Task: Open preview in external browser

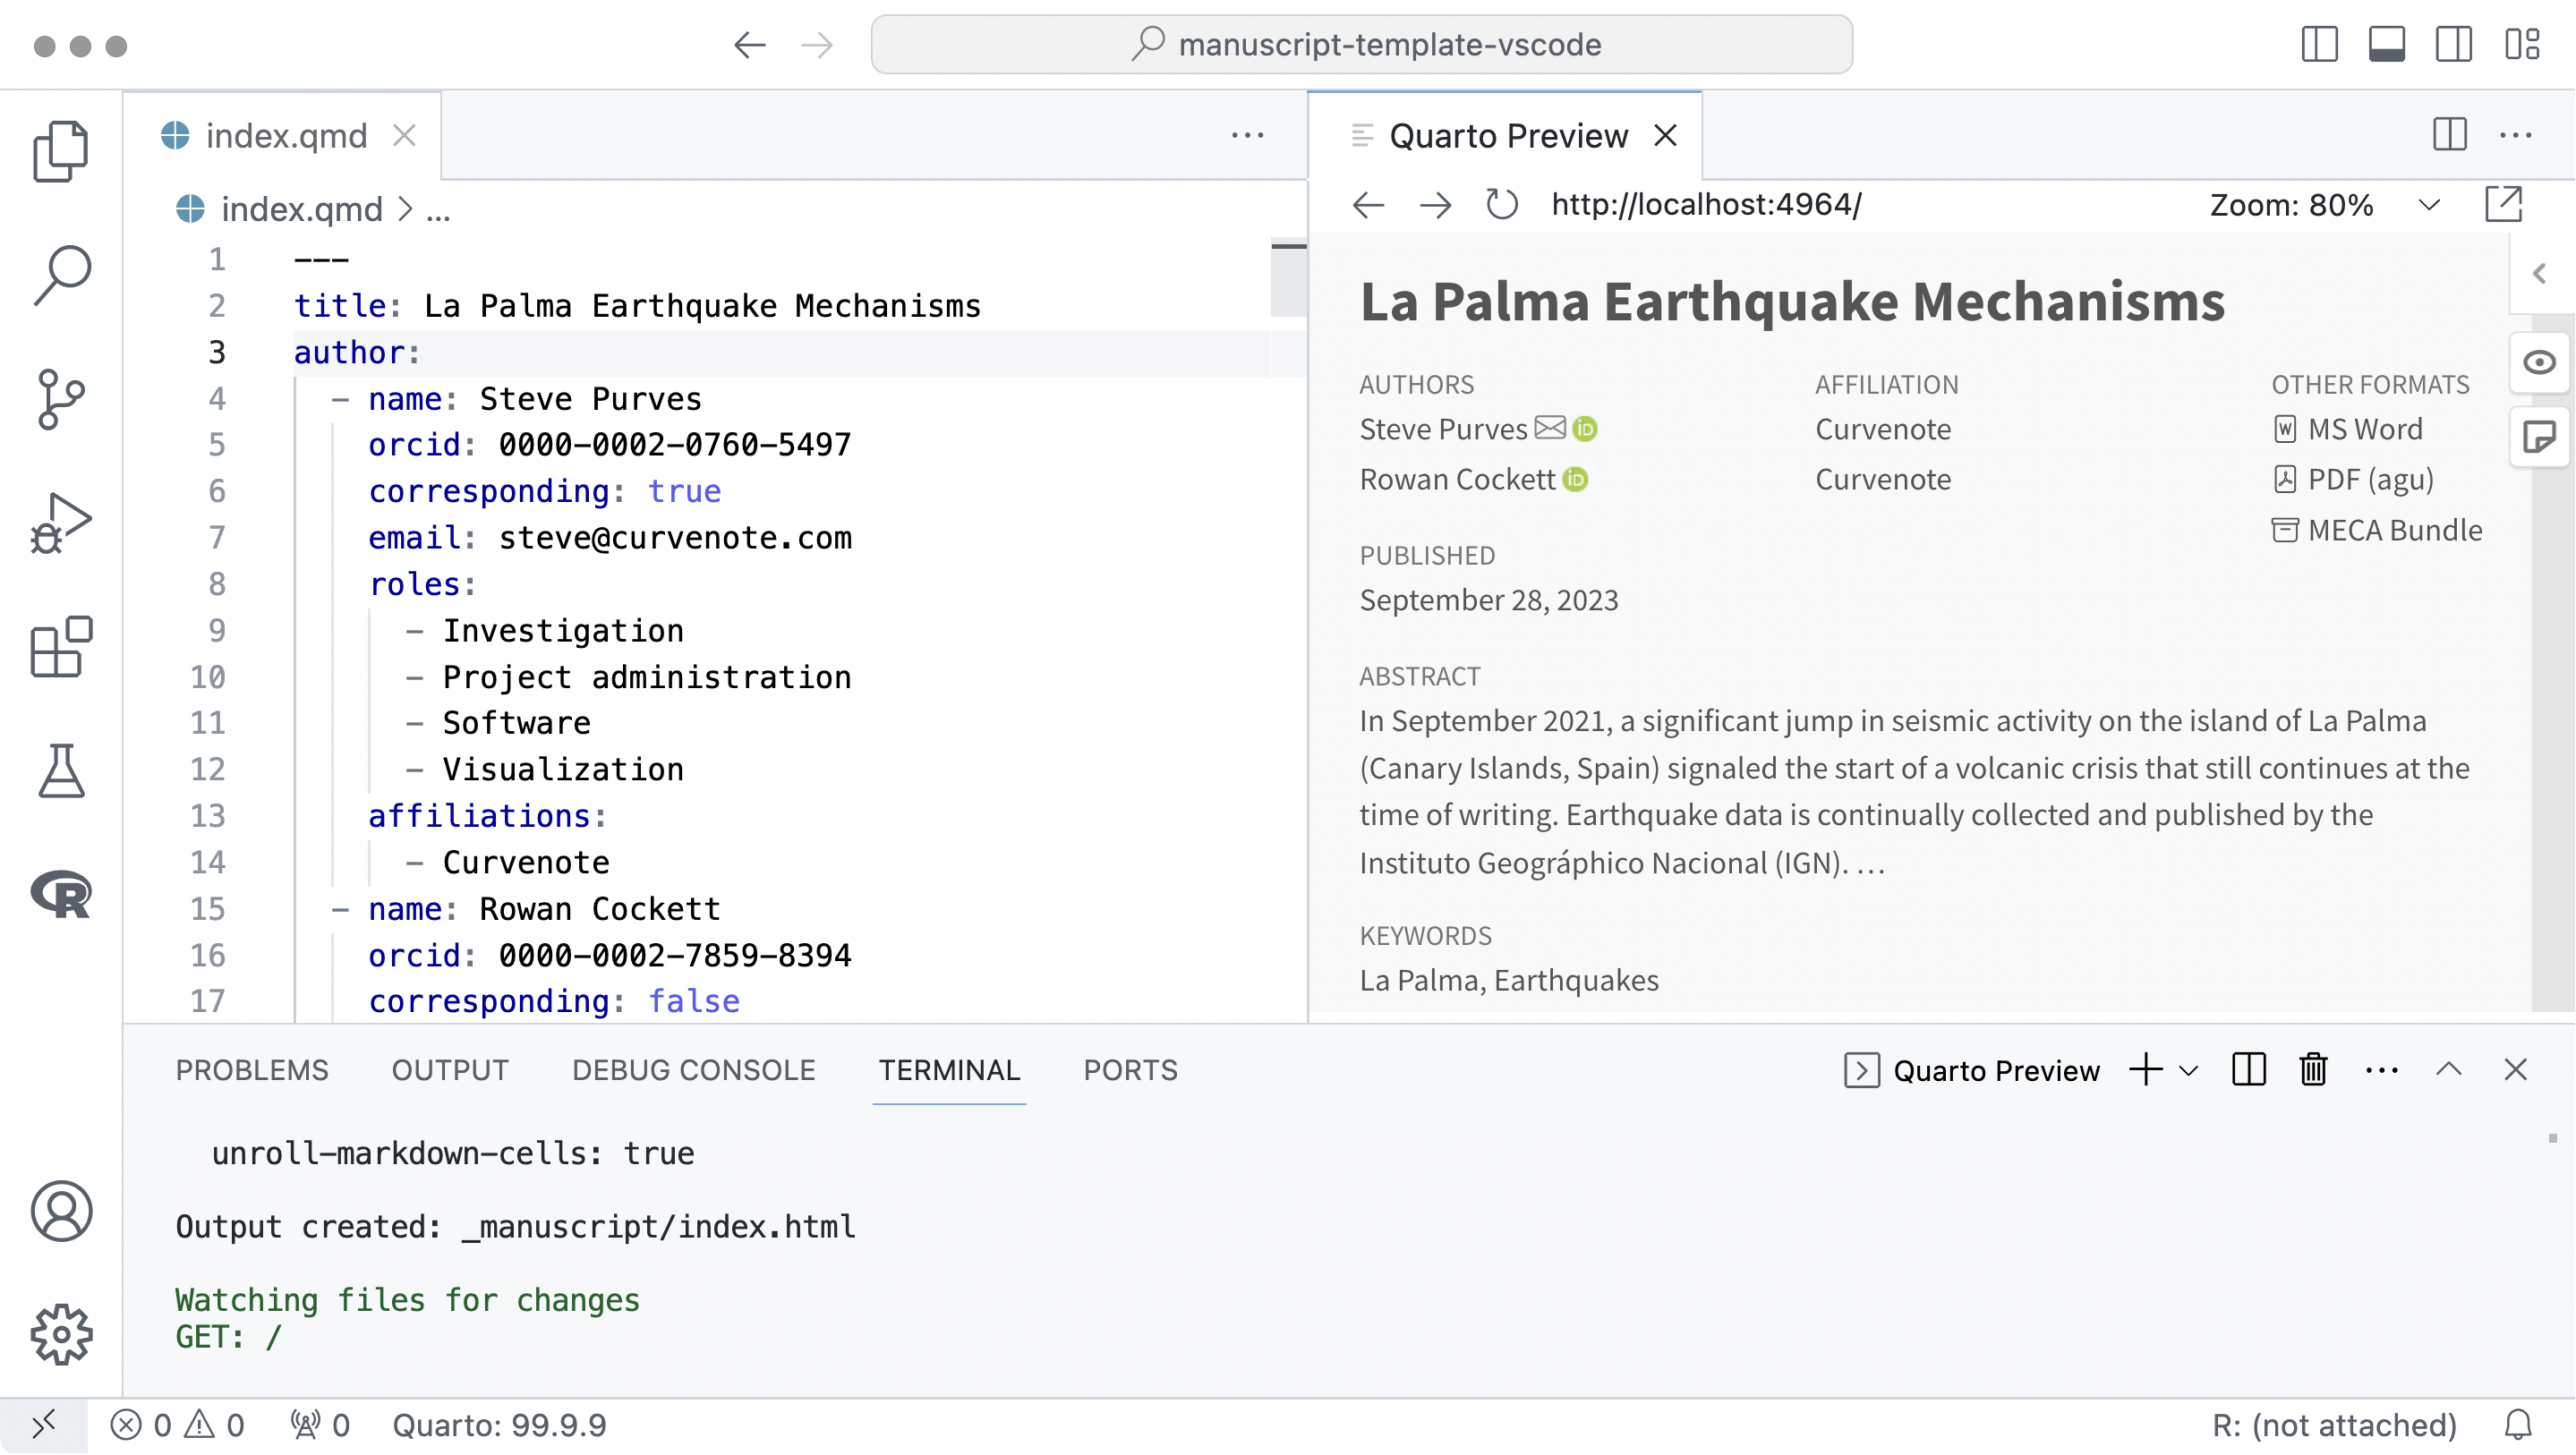Action: [x=2506, y=204]
